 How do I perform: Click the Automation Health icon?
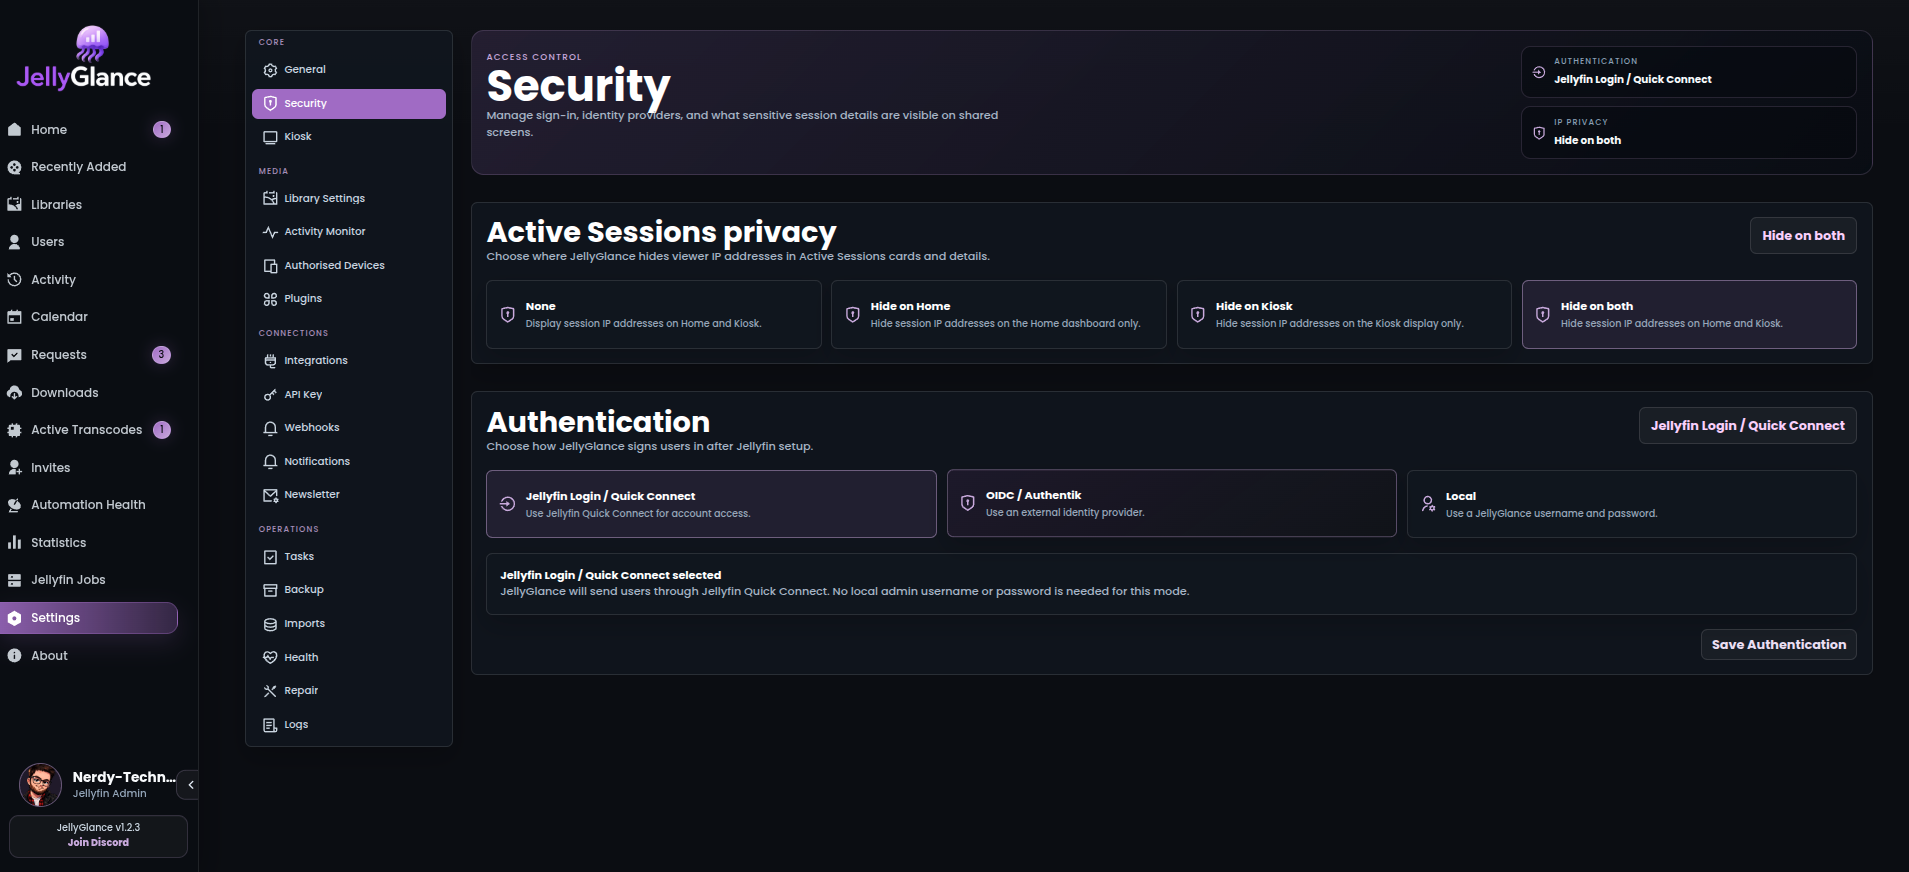click(x=14, y=505)
